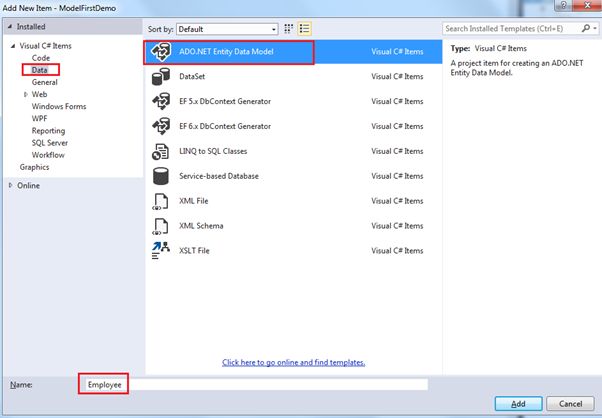Select the Code category
The height and width of the screenshot is (418, 602).
[41, 58]
